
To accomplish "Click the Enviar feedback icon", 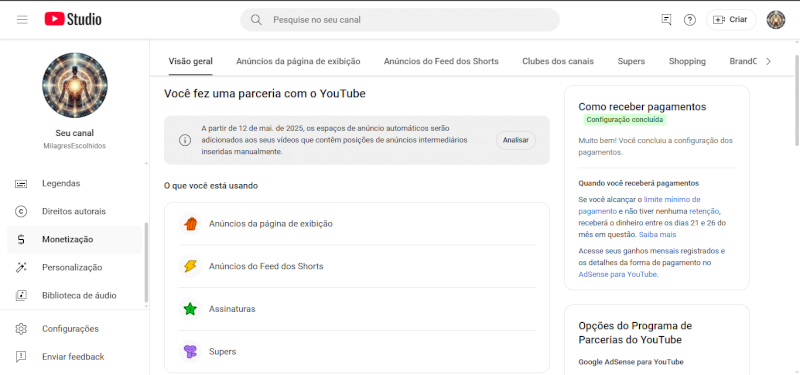I will coord(21,357).
